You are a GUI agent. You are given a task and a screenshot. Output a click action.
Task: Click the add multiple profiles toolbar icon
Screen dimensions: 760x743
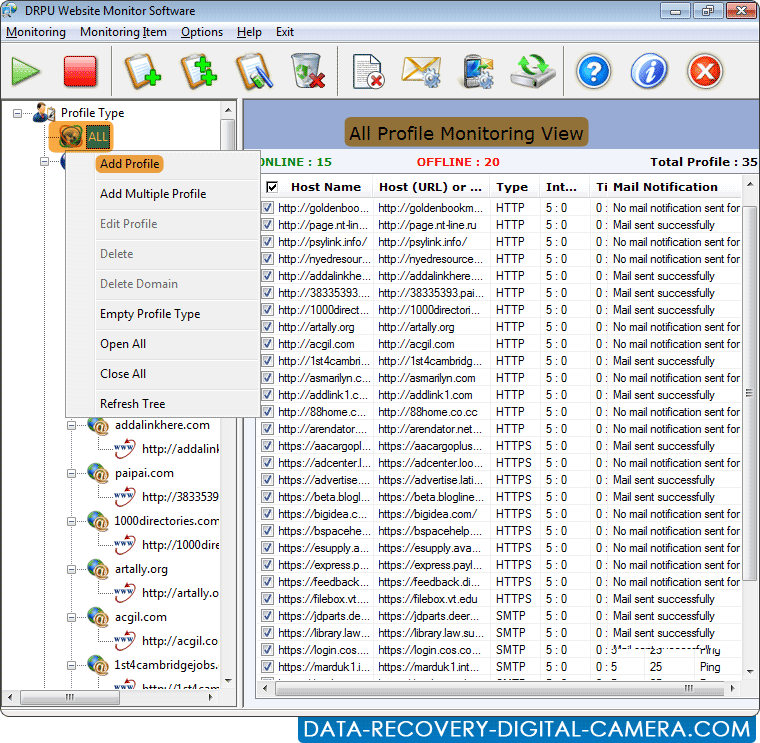tap(199, 71)
